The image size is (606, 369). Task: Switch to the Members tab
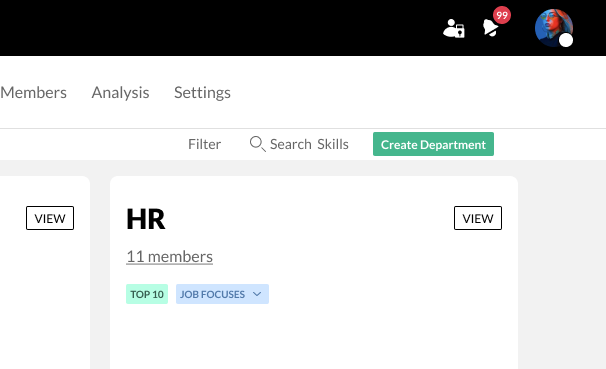pyautogui.click(x=33, y=93)
